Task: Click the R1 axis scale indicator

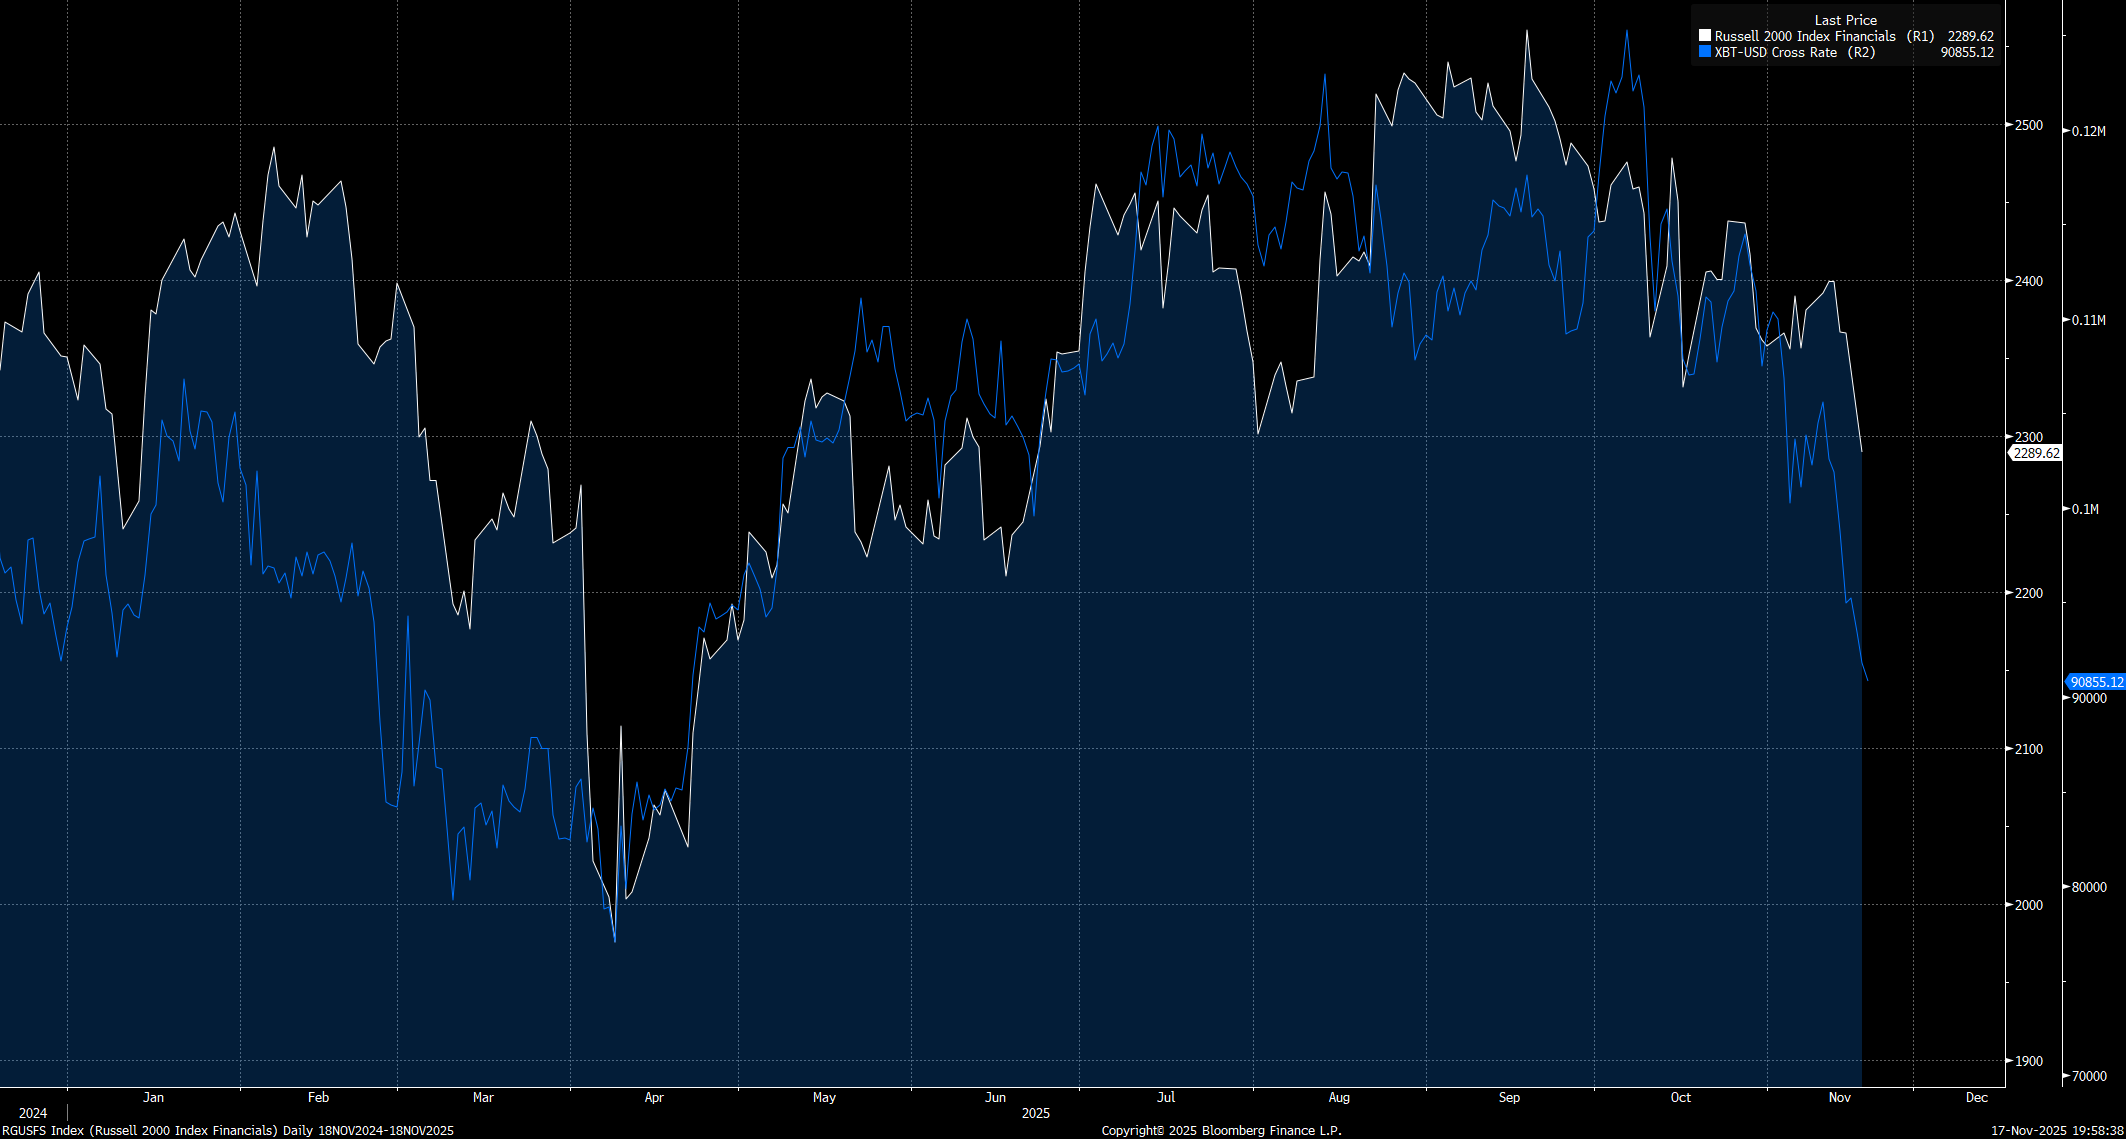Action: [x=1923, y=35]
